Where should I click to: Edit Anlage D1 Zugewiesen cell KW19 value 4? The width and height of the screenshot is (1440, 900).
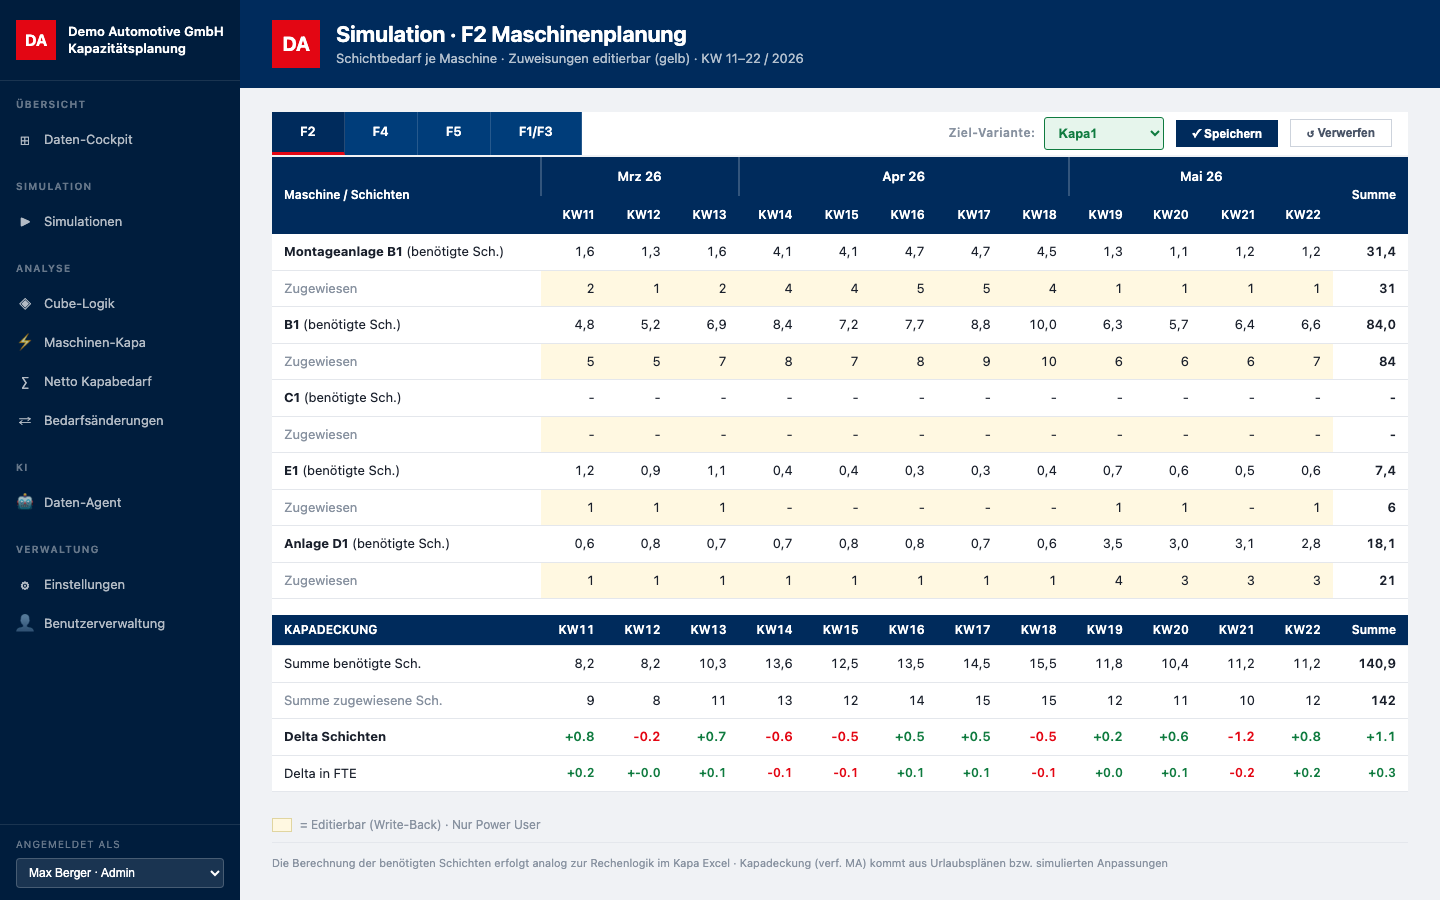click(1102, 580)
